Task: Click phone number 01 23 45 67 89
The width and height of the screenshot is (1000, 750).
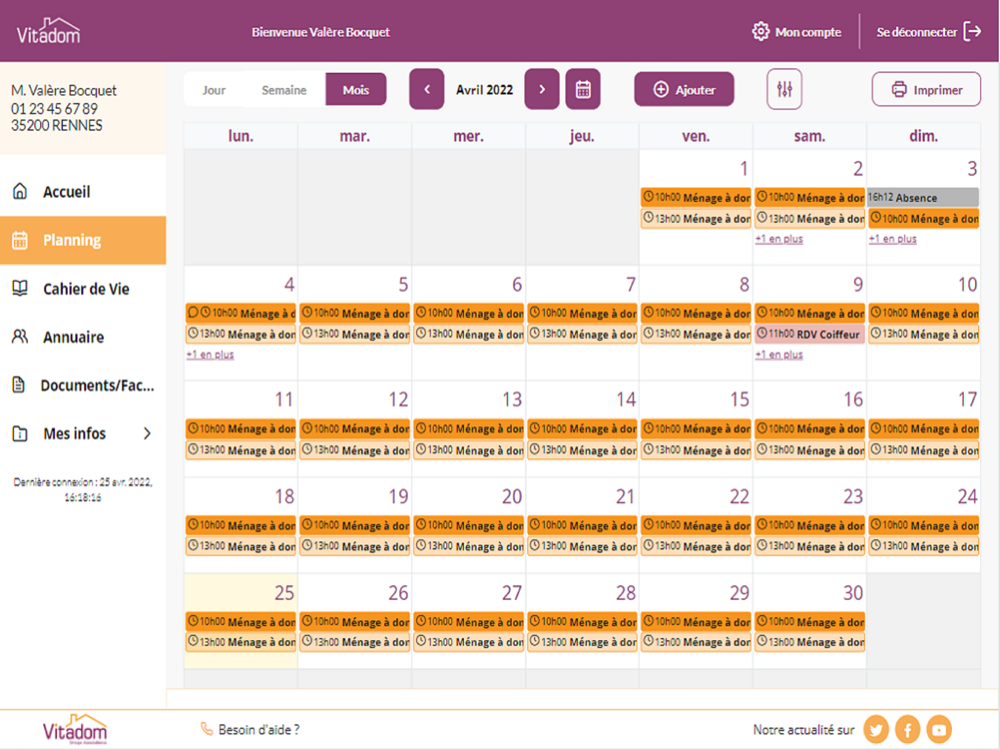Action: point(54,108)
